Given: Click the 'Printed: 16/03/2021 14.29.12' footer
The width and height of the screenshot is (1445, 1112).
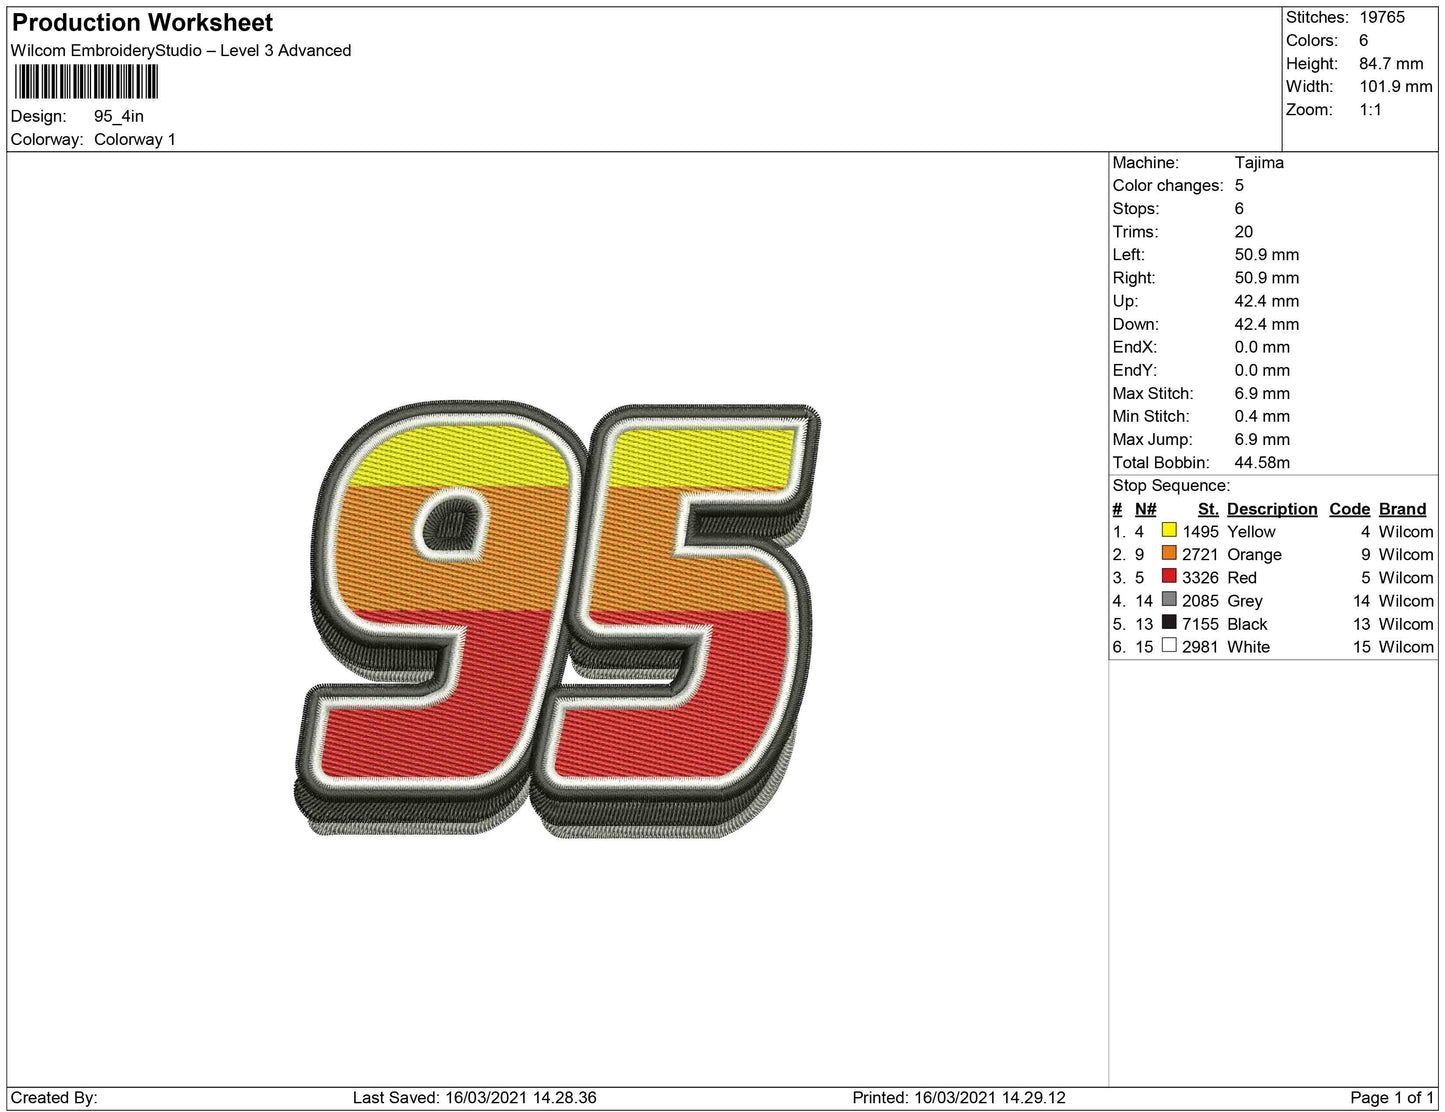Looking at the screenshot, I should (959, 1097).
